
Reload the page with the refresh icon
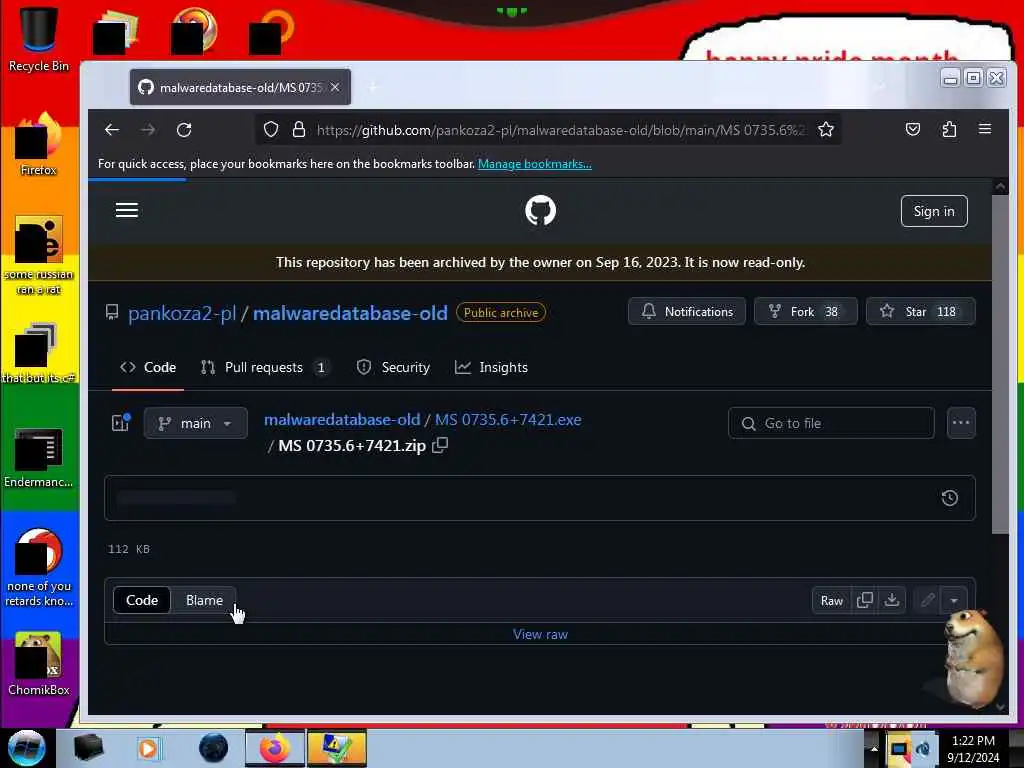pyautogui.click(x=184, y=130)
